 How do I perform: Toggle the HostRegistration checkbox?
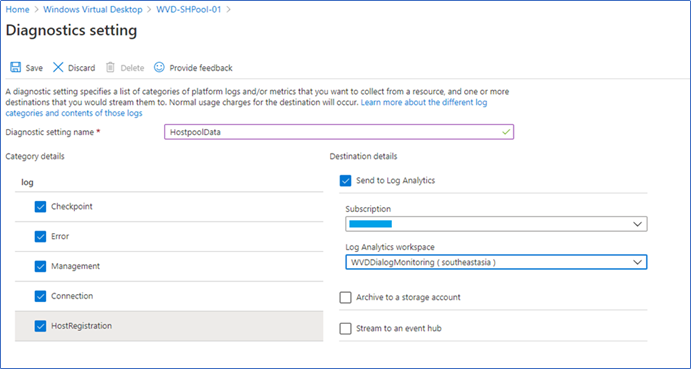click(x=40, y=326)
